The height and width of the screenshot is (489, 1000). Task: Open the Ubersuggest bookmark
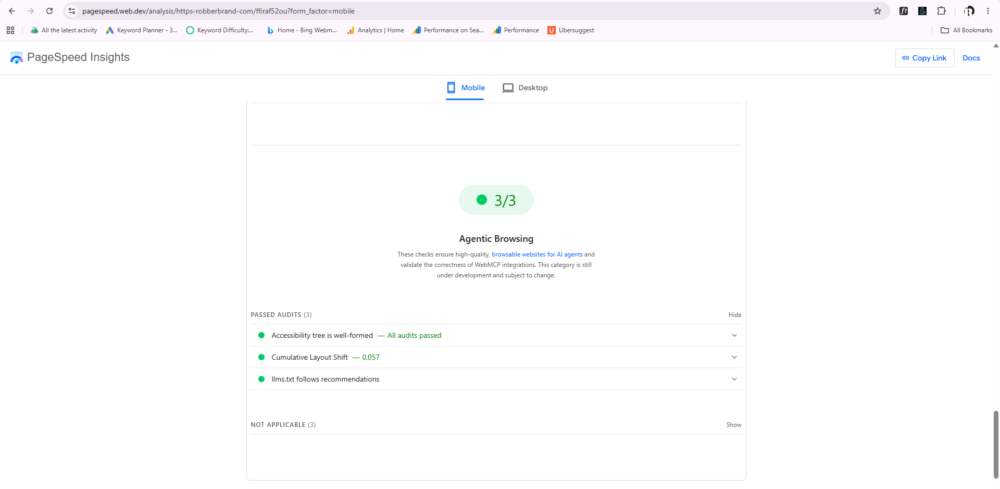pyautogui.click(x=571, y=30)
